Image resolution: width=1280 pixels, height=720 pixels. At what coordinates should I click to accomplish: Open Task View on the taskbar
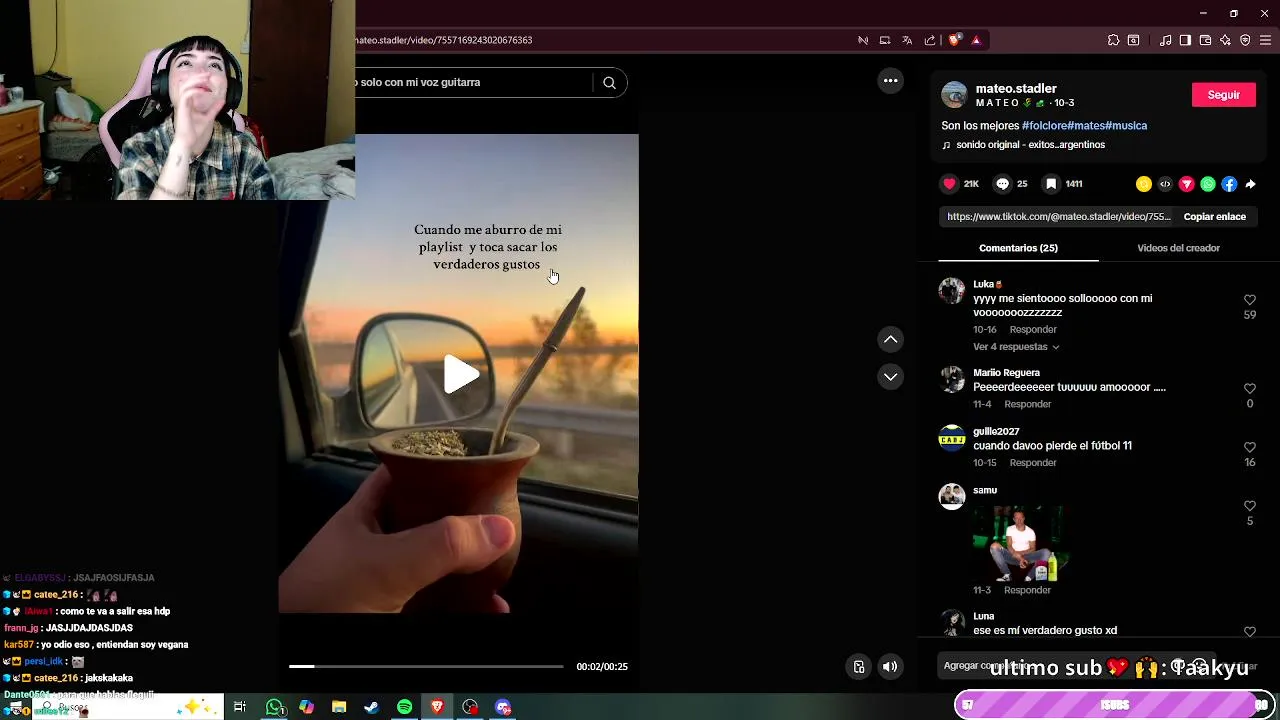(240, 707)
